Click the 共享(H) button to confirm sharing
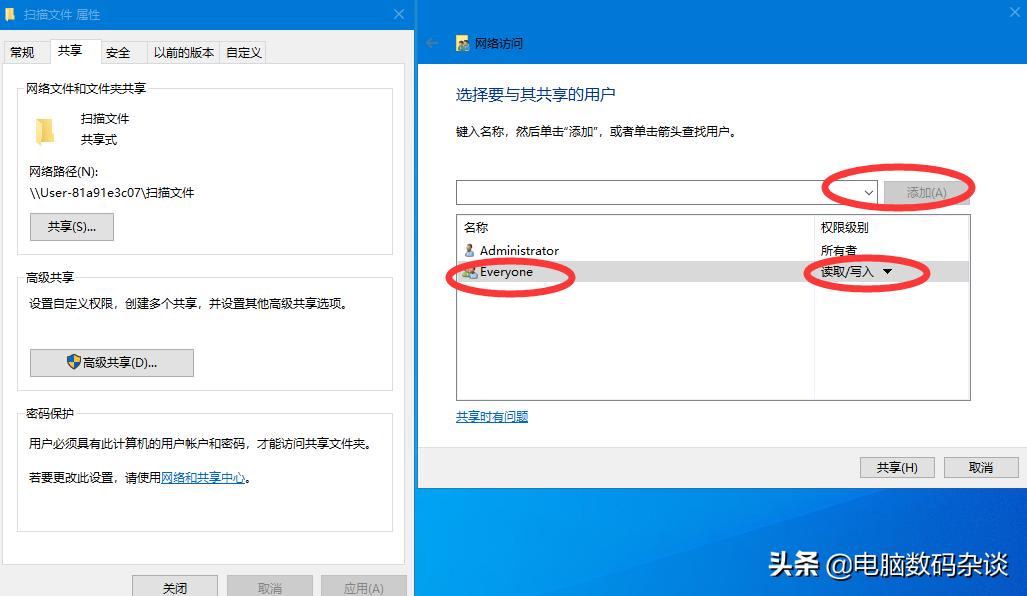The height and width of the screenshot is (596, 1027). 896,467
